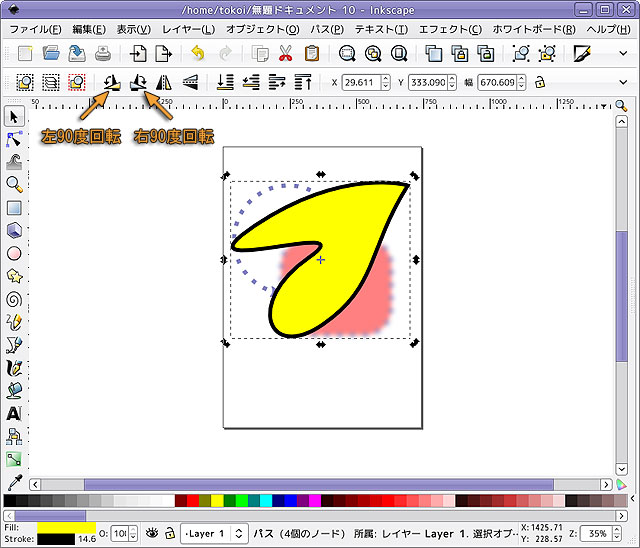Open the エフェクト(C) menu
Screen dimensions: 640x548
pyautogui.click(x=449, y=29)
